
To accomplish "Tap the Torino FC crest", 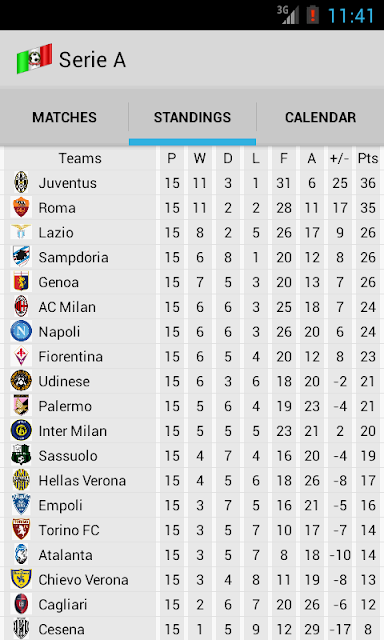I will click(x=21, y=530).
